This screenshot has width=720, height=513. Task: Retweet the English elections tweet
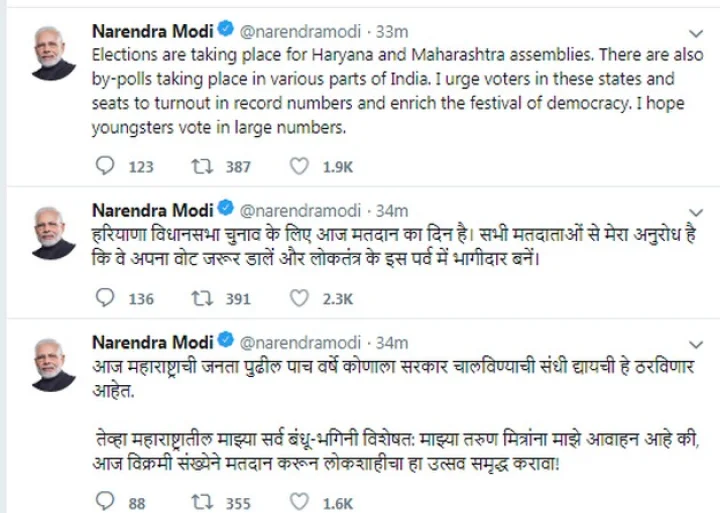(202, 166)
